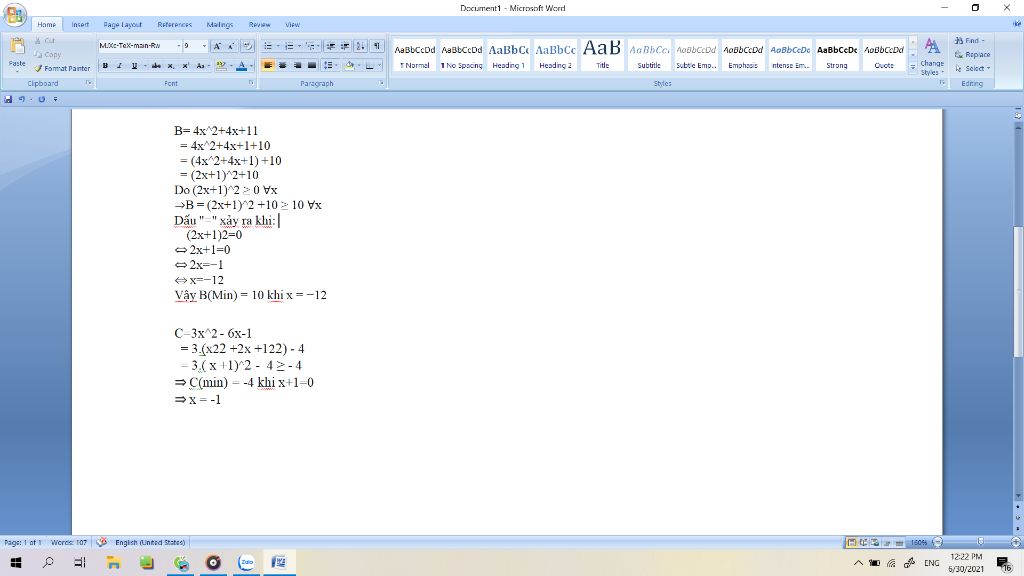Apply subscript formatting
The height and width of the screenshot is (576, 1024).
pyautogui.click(x=170, y=65)
